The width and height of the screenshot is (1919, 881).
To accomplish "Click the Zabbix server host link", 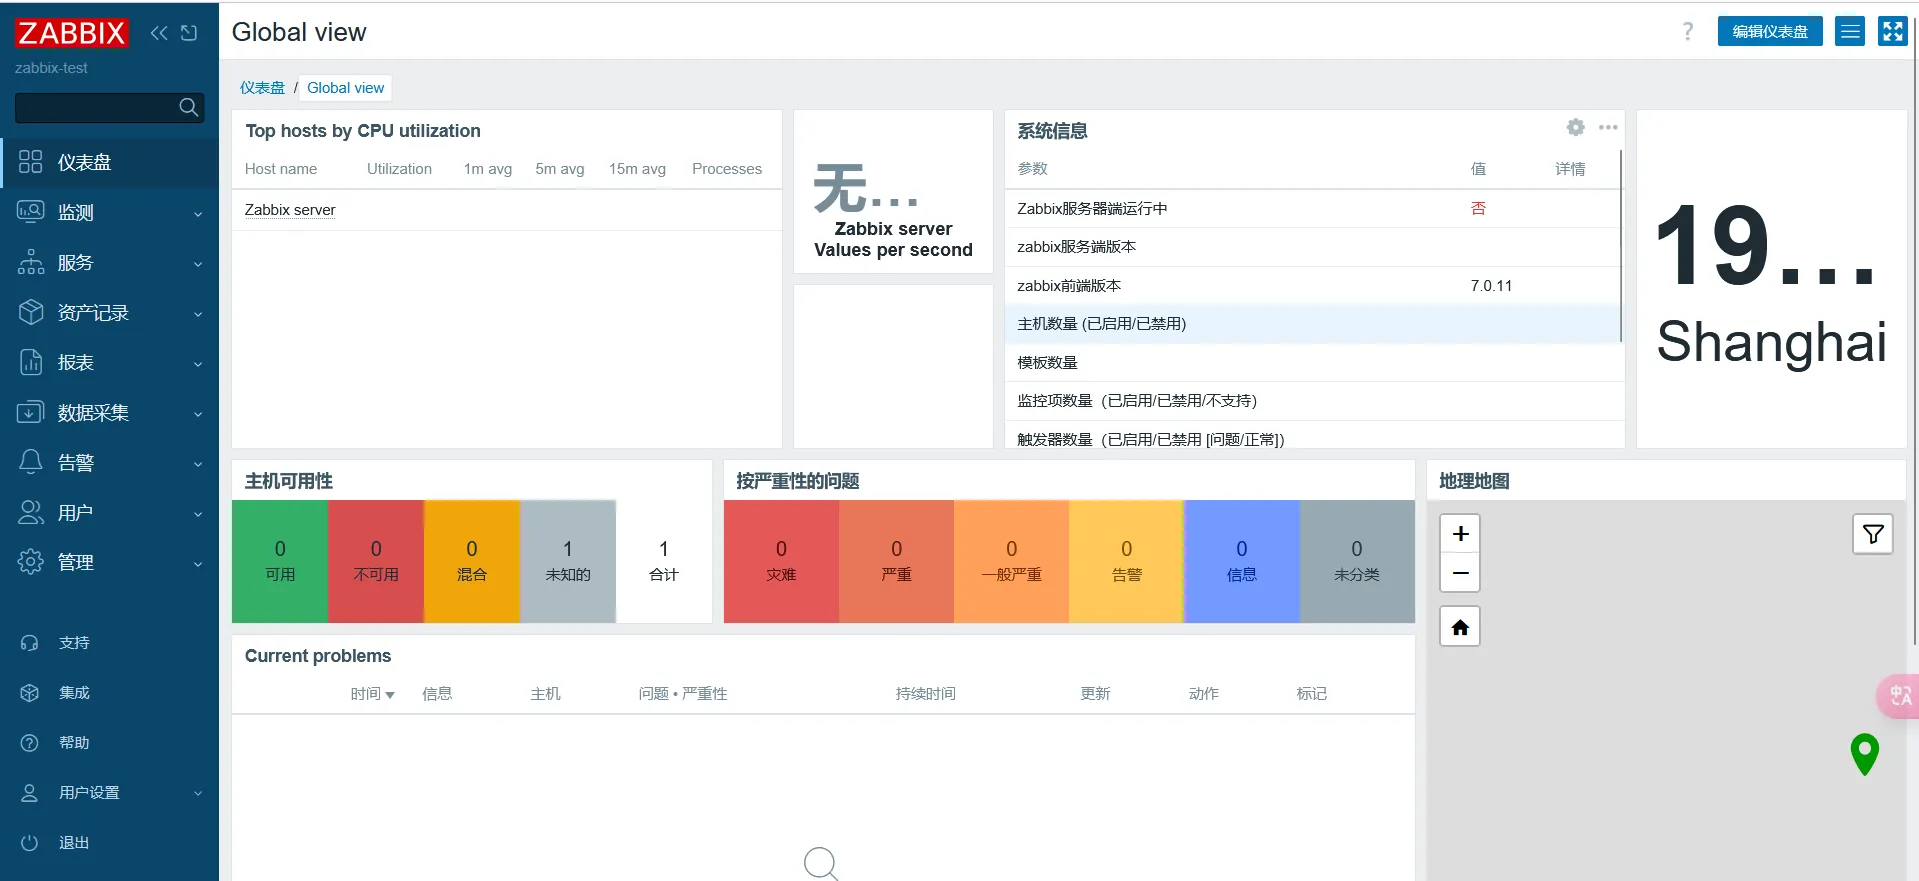I will coord(290,210).
